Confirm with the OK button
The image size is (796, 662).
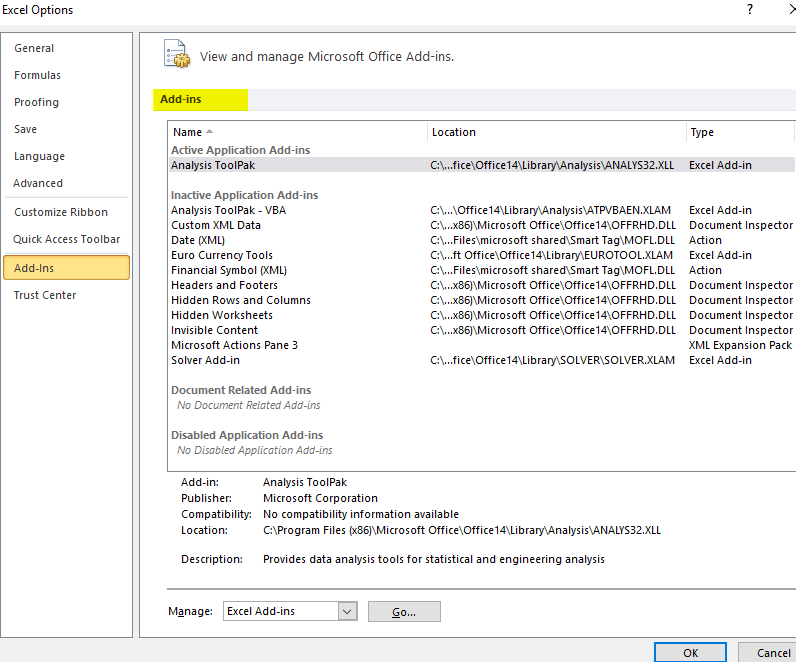tap(690, 652)
